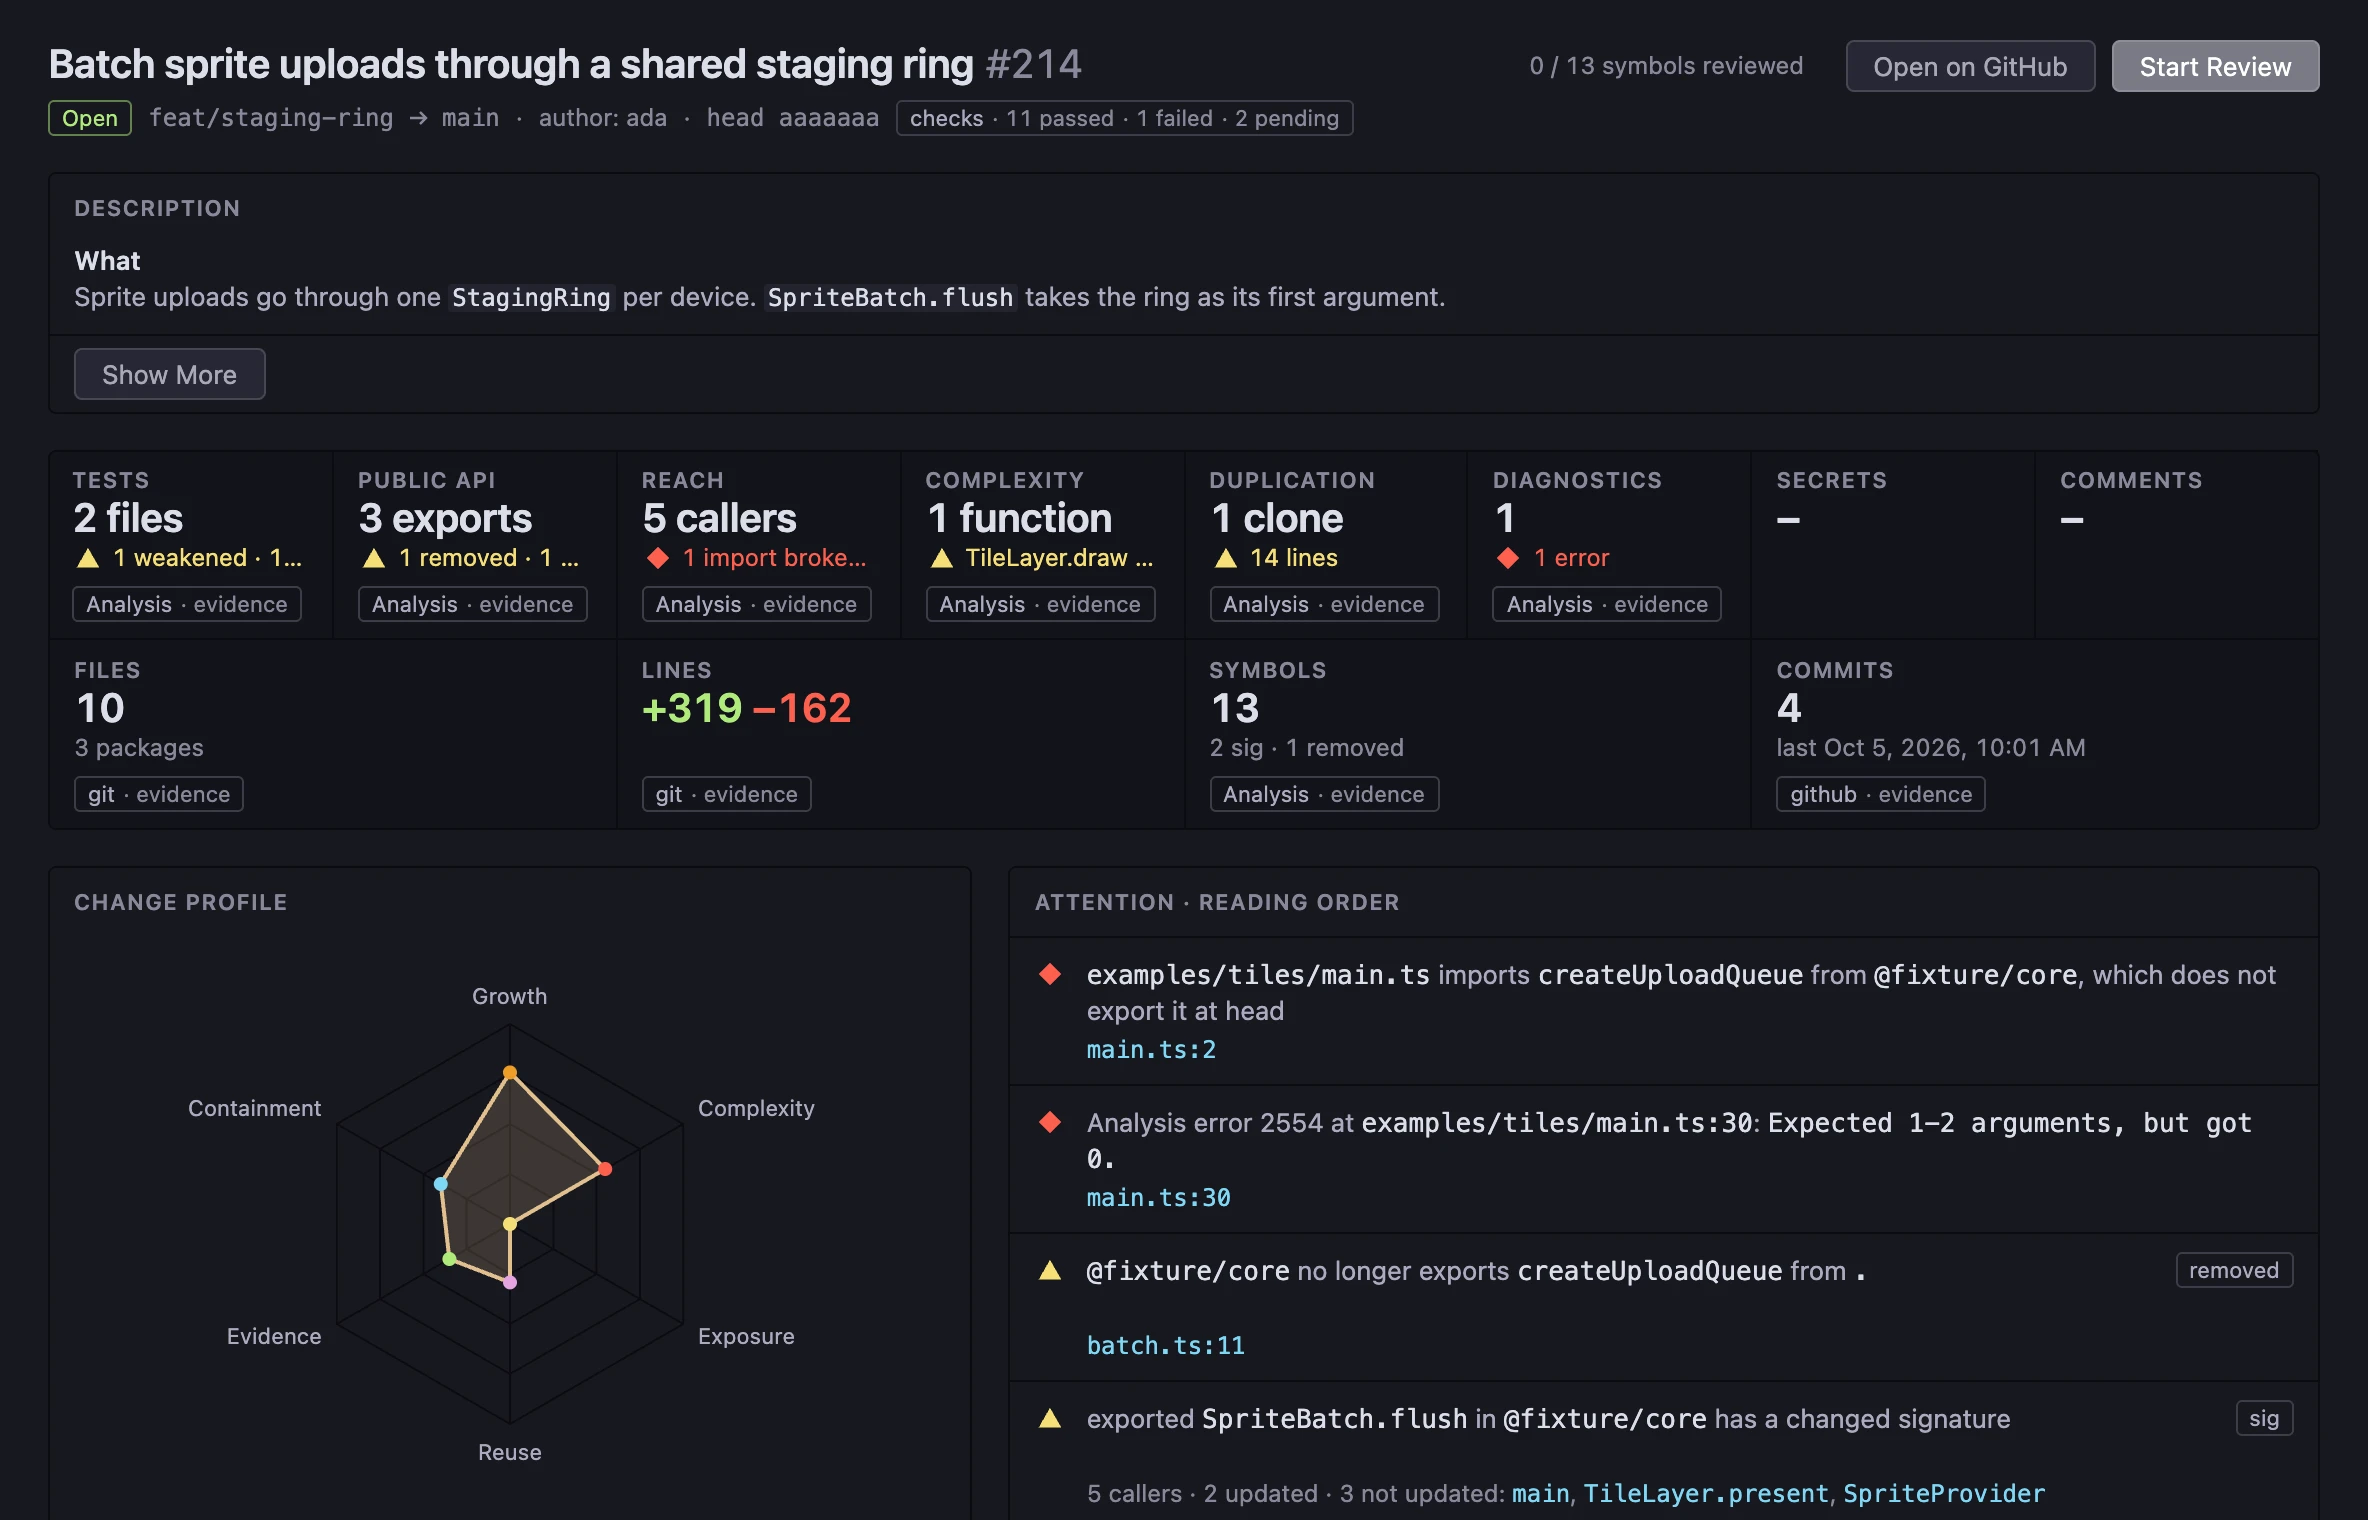
Task: Open the batch.ts:11 link
Action: point(1166,1345)
